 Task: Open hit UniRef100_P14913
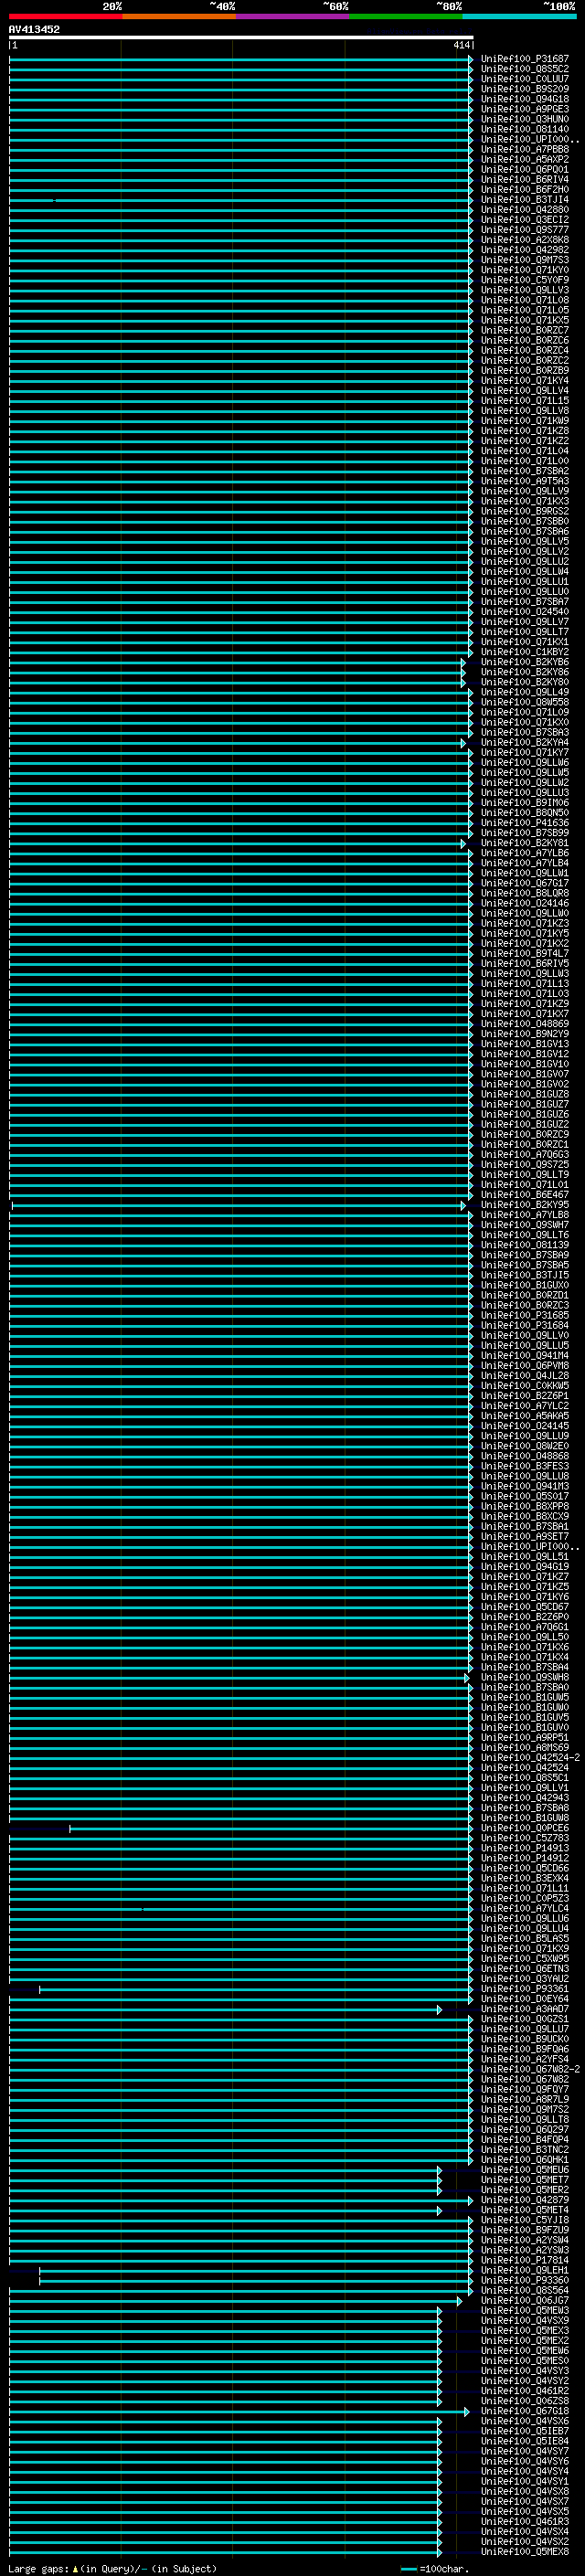click(524, 1848)
